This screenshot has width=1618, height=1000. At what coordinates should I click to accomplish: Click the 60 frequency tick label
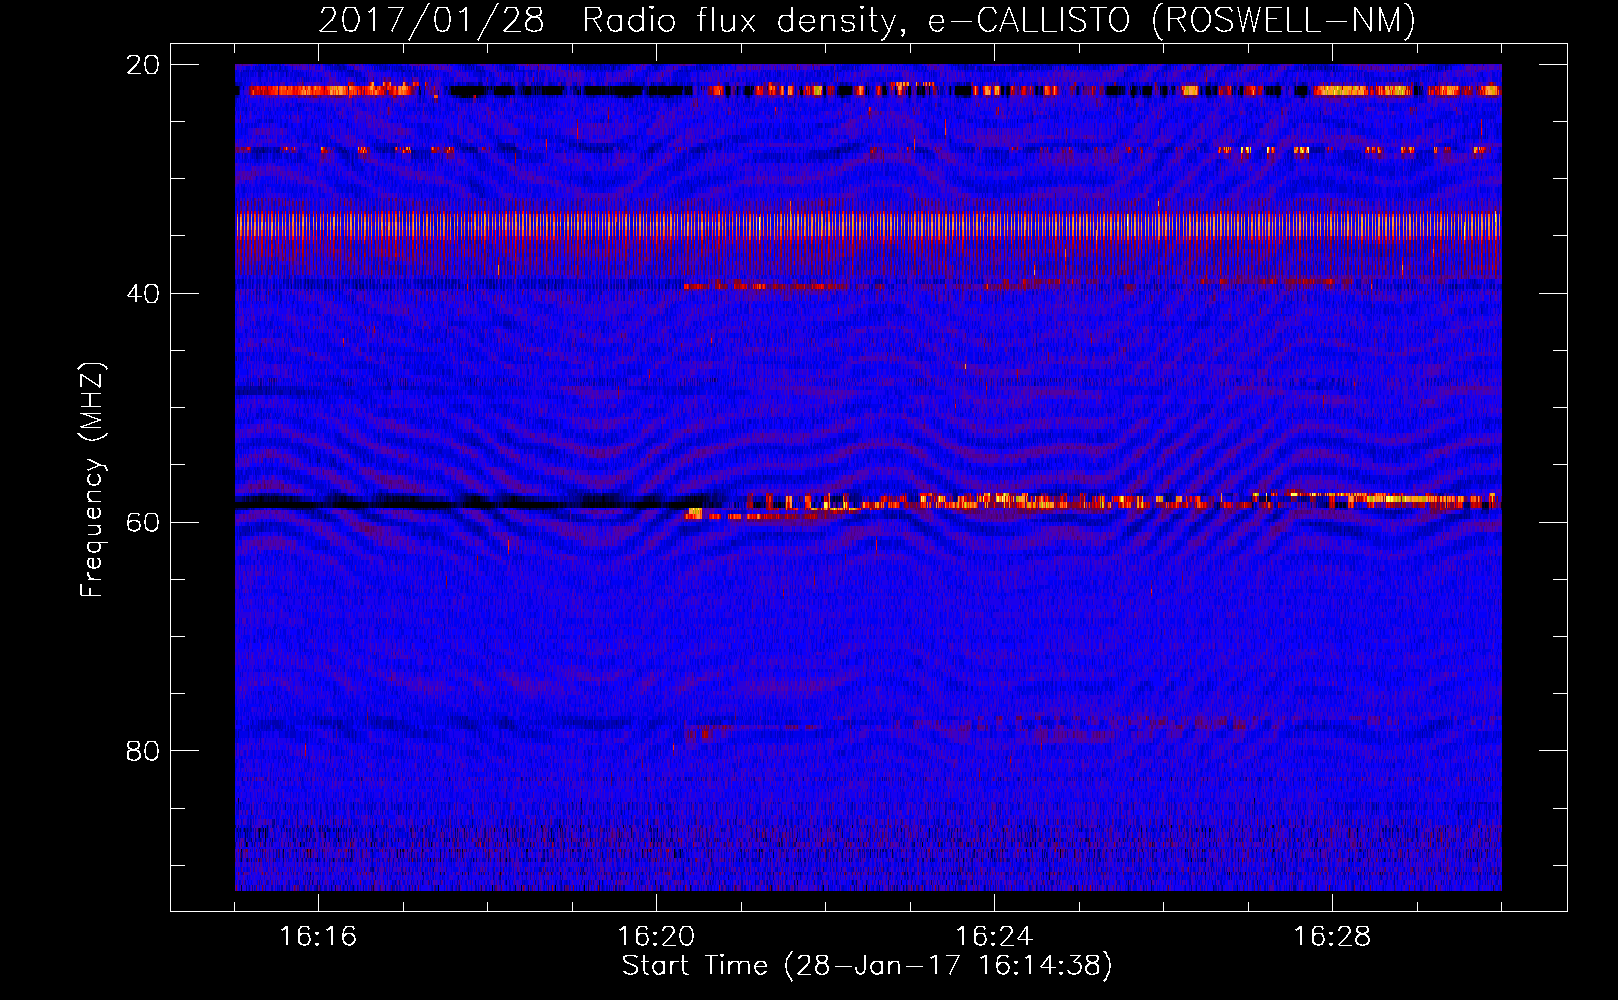(x=143, y=522)
